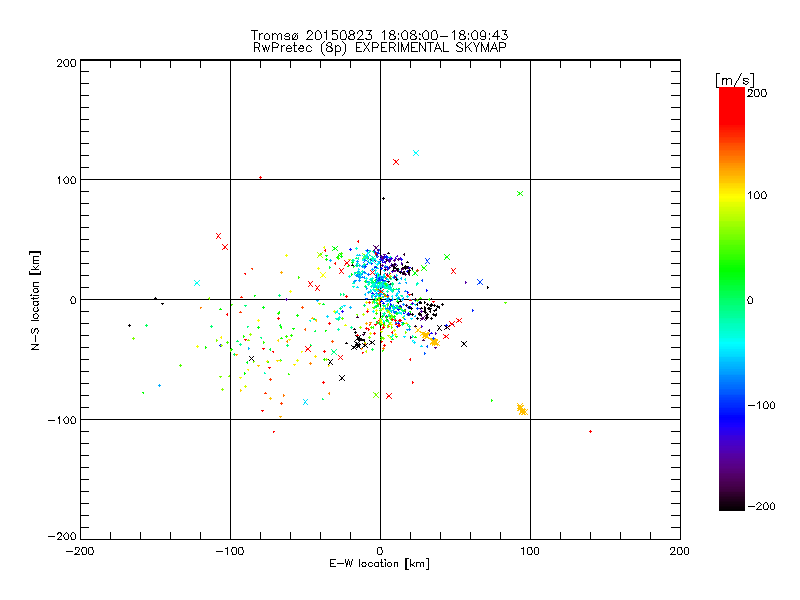Click the red dot at upper left
Screen dimensions: 800x600
coord(260,177)
